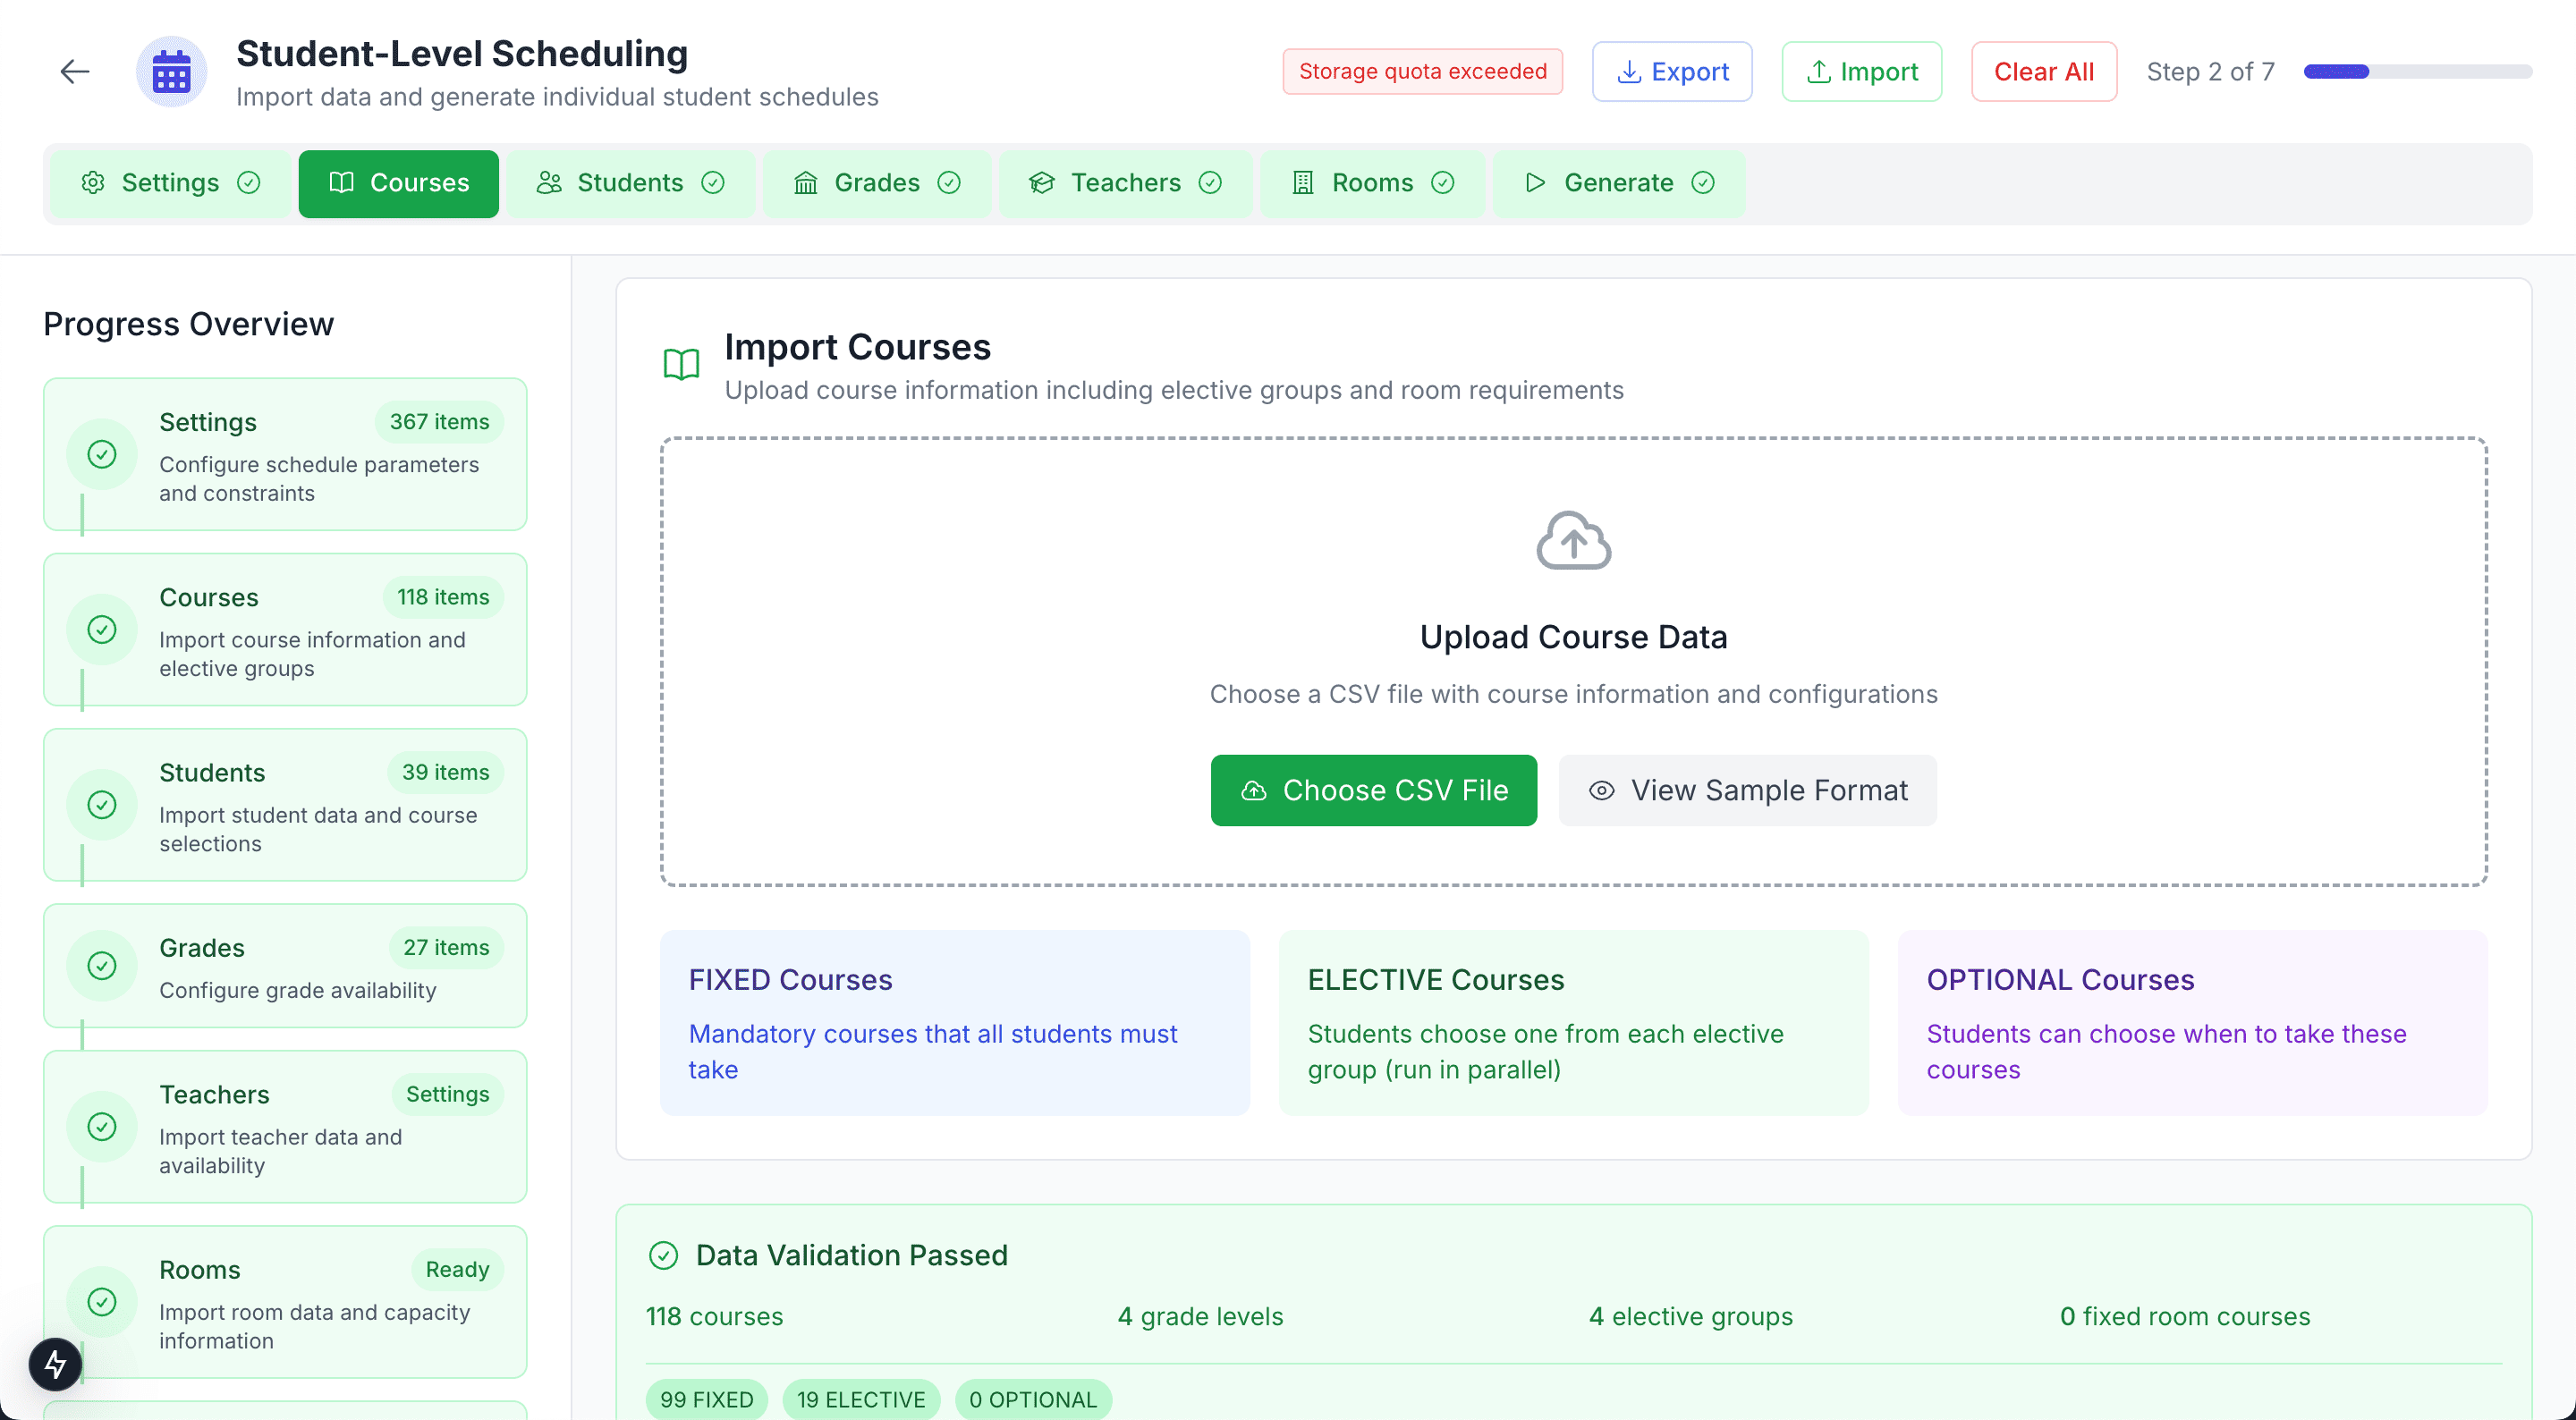Click the 0 fixed room courses text

2184,1317
